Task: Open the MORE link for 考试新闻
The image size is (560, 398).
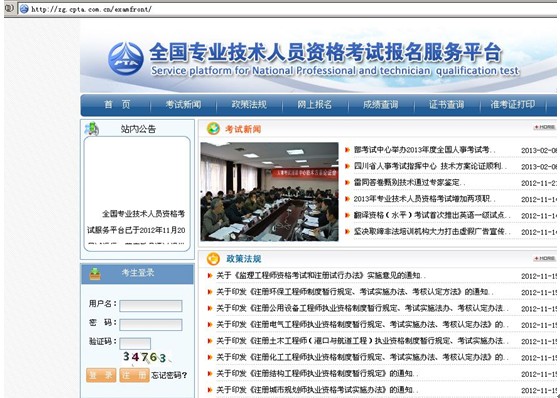Action: [544, 127]
